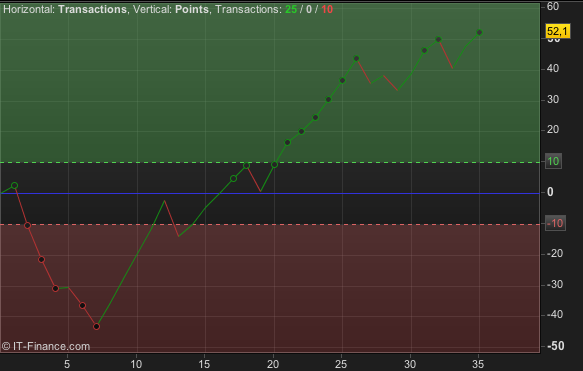Select the data point at transaction 23
The image size is (583, 371).
click(x=315, y=118)
